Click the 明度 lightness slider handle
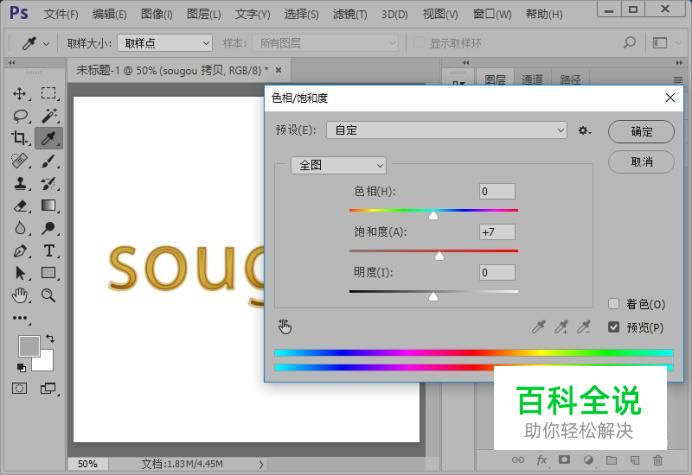The image size is (692, 475). [433, 296]
